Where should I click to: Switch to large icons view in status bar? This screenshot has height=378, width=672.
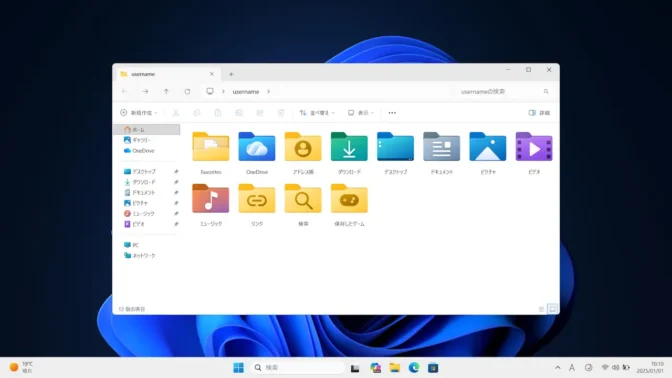coord(552,309)
